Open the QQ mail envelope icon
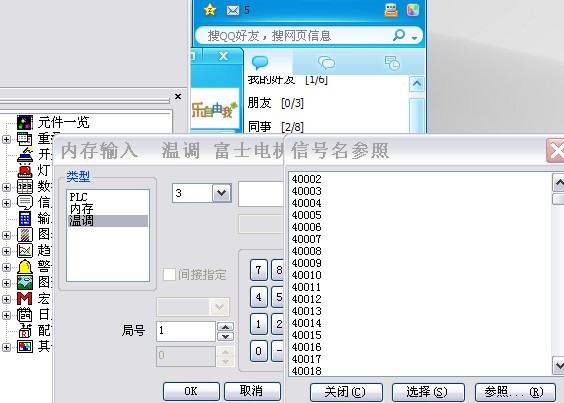This screenshot has height=403, width=564. pyautogui.click(x=233, y=10)
